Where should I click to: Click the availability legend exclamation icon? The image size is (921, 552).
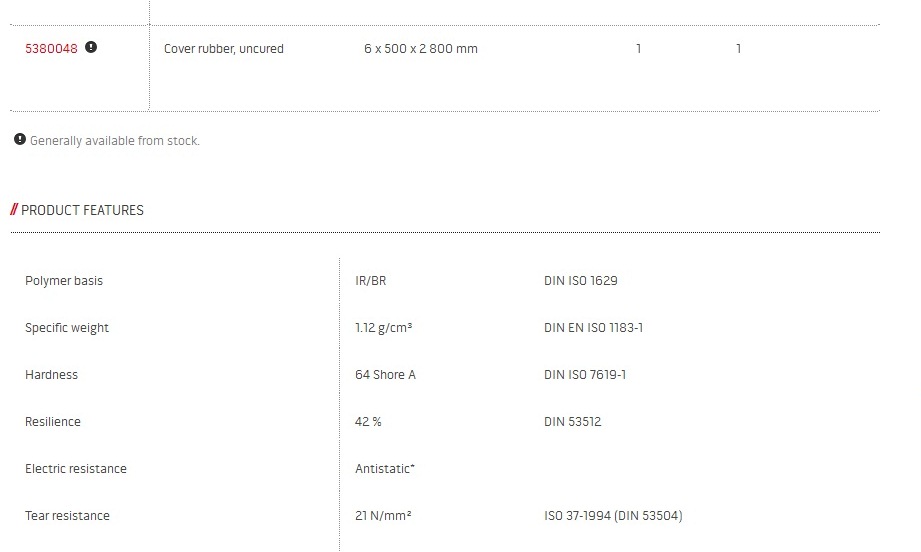coord(20,140)
